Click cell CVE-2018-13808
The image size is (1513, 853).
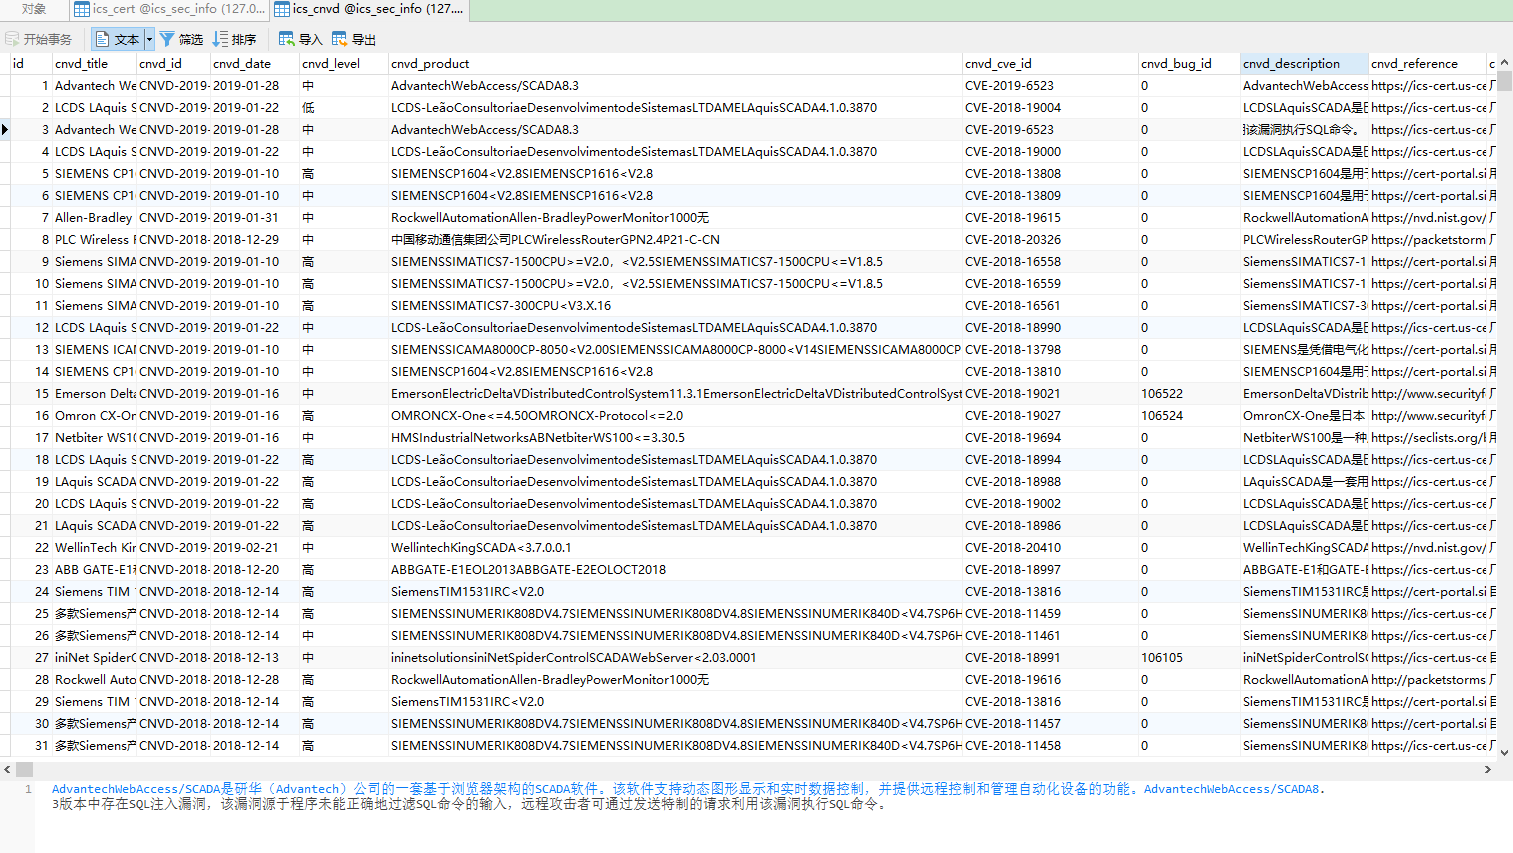(1050, 173)
